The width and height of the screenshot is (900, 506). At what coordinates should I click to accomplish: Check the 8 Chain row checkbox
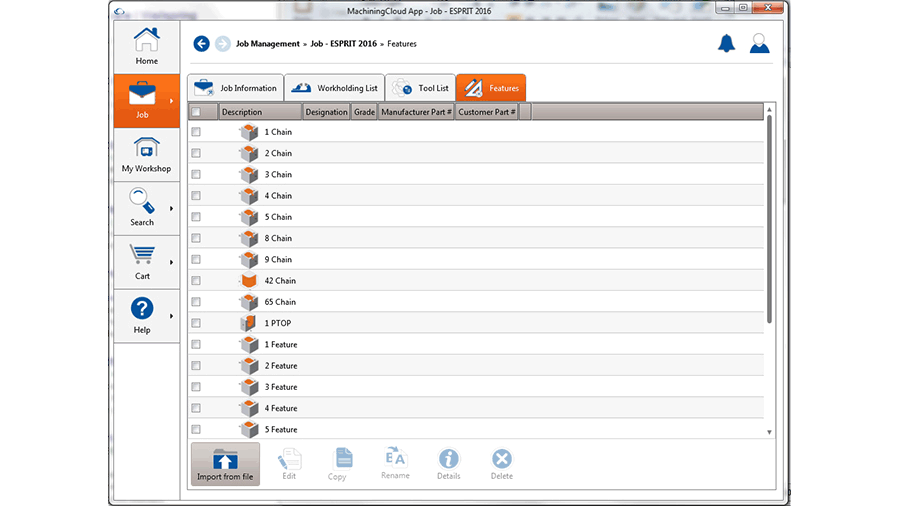click(x=196, y=238)
